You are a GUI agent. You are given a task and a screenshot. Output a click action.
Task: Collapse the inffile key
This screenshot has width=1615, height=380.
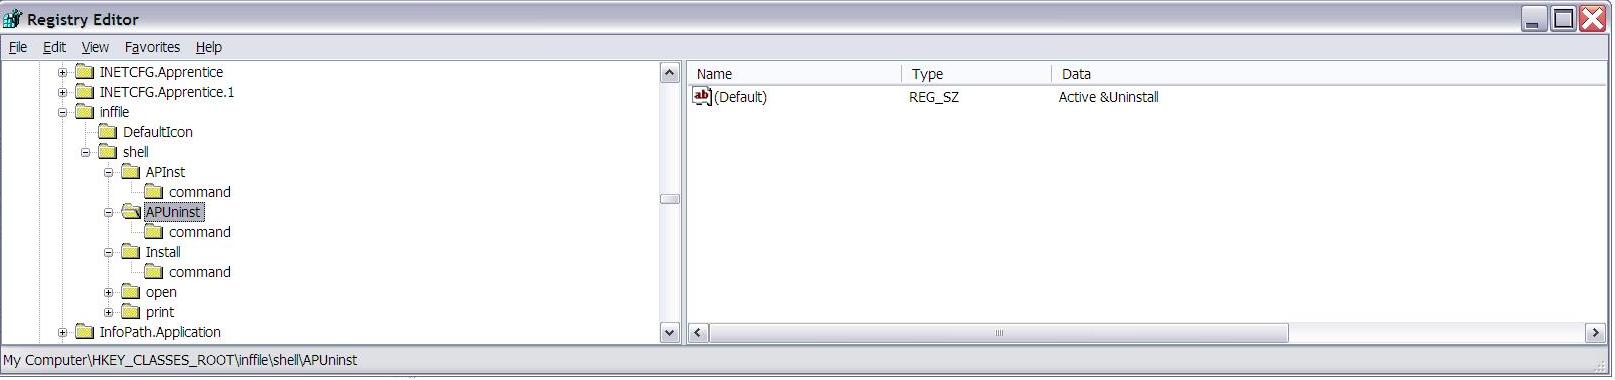tap(62, 112)
